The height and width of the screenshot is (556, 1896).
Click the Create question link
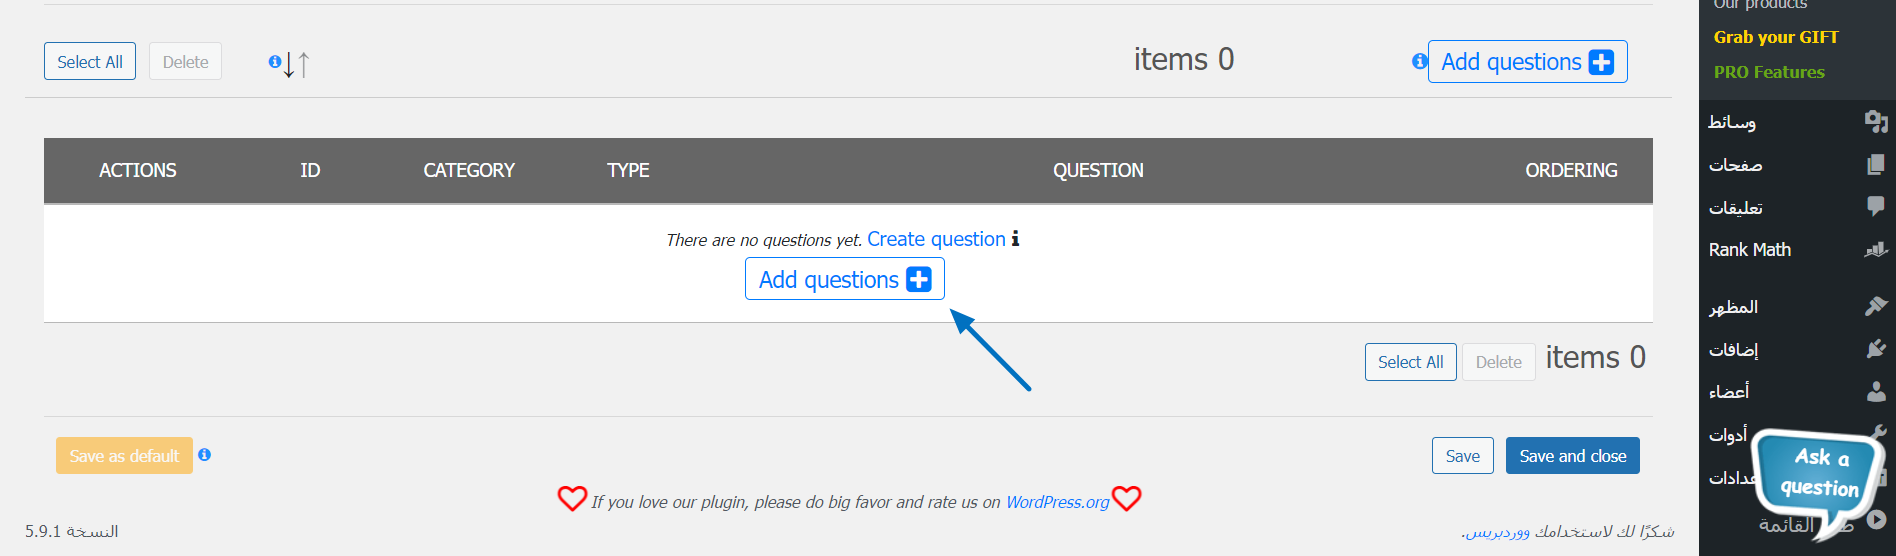[x=936, y=239]
